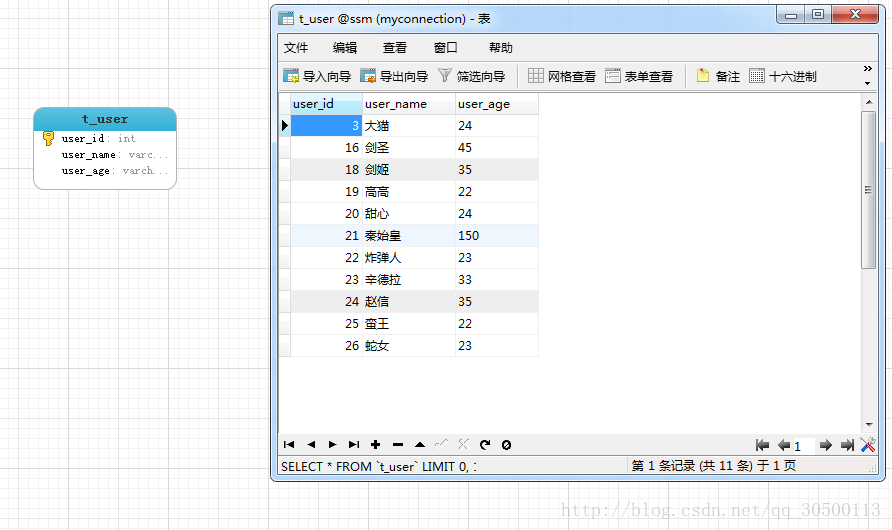Click the edit record triangle icon

420,445
